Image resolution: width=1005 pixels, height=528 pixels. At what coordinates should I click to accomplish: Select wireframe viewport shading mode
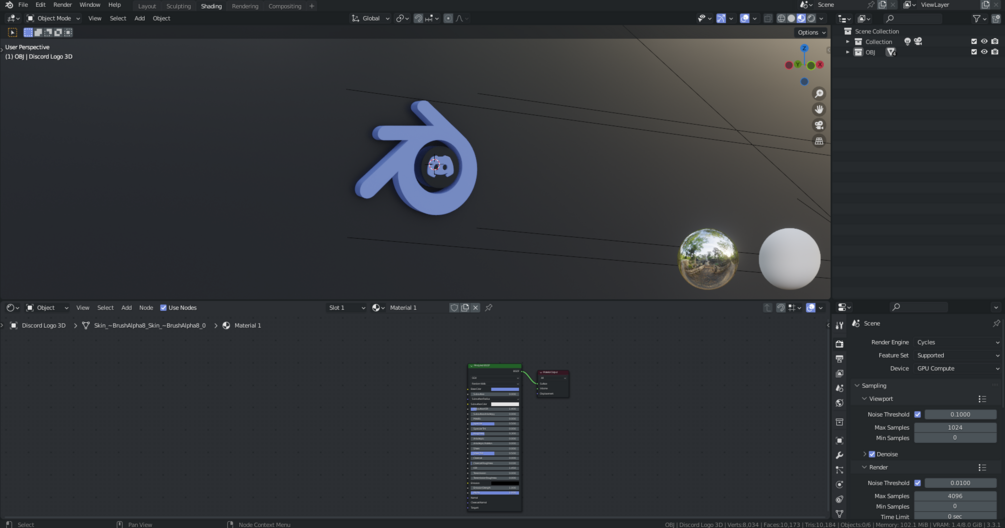(x=781, y=19)
